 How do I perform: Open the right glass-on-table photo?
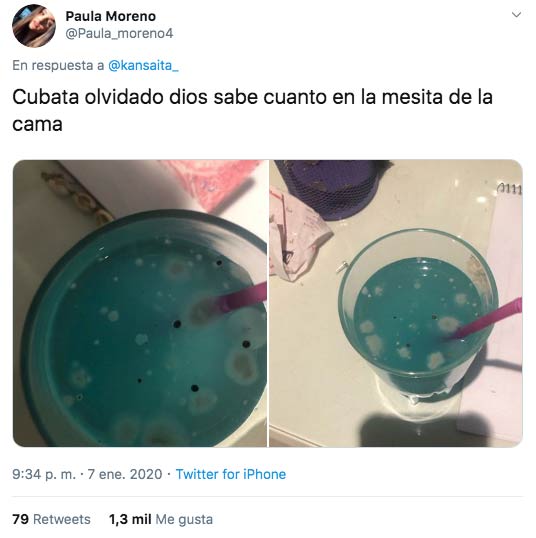[x=396, y=303]
